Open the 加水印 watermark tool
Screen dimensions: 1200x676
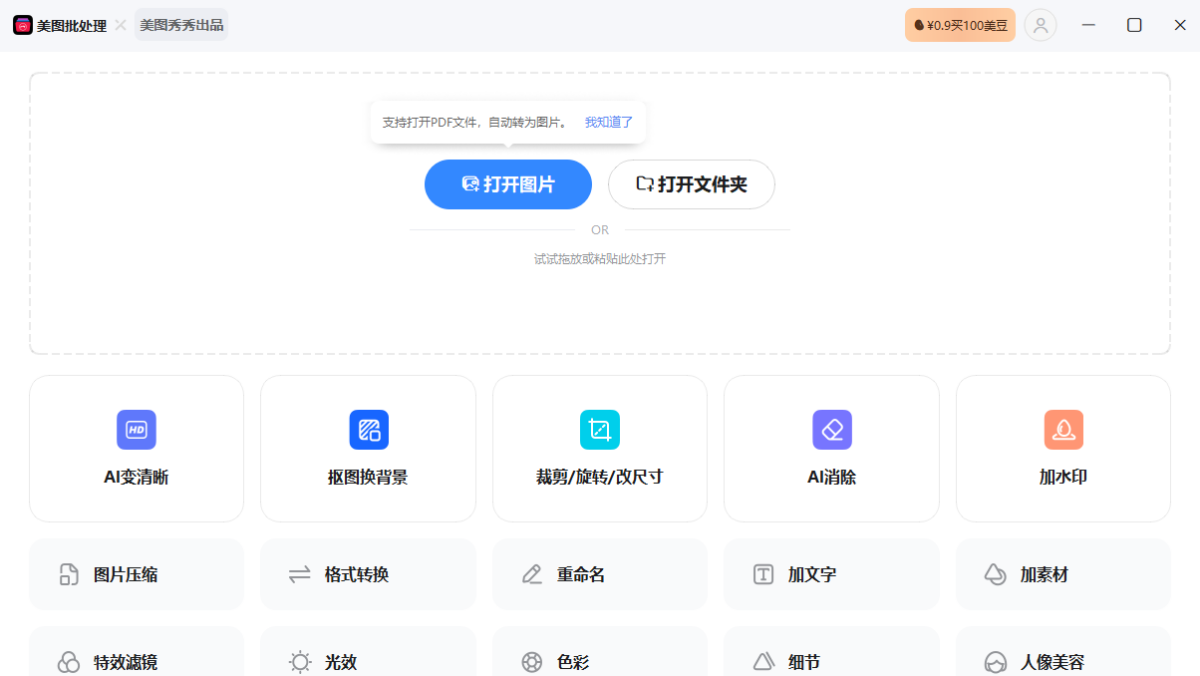pos(1063,448)
